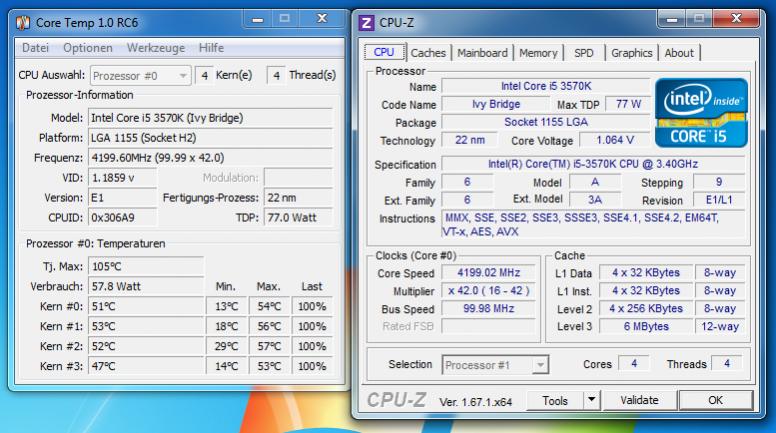Click Kern #2 max temperature 57°C
Image resolution: width=776 pixels, height=433 pixels.
point(269,346)
